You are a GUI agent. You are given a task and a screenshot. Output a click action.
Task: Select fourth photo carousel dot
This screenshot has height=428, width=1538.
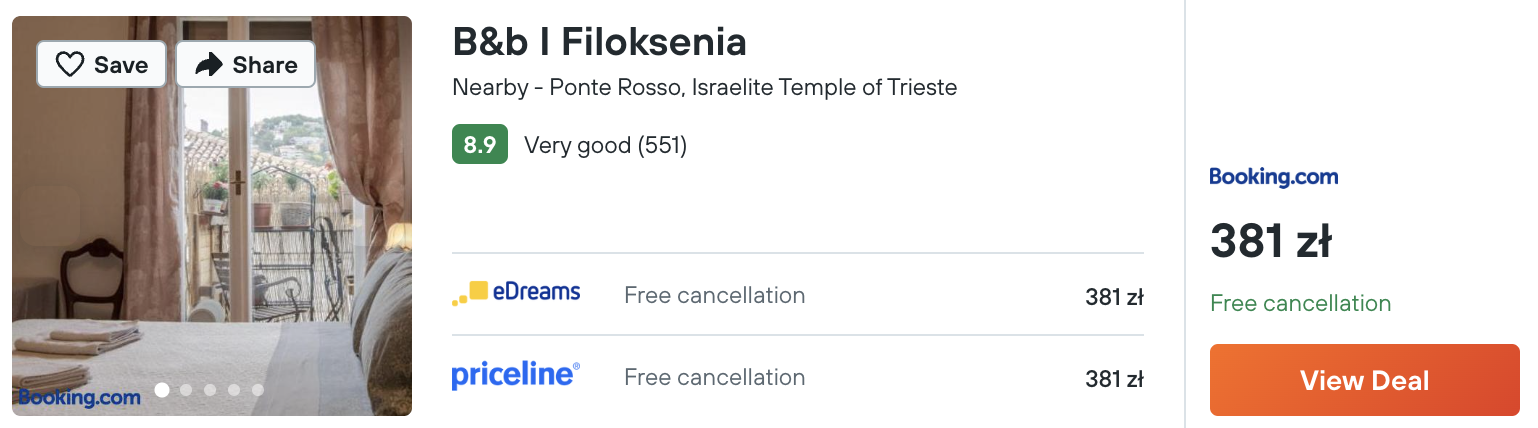[234, 390]
